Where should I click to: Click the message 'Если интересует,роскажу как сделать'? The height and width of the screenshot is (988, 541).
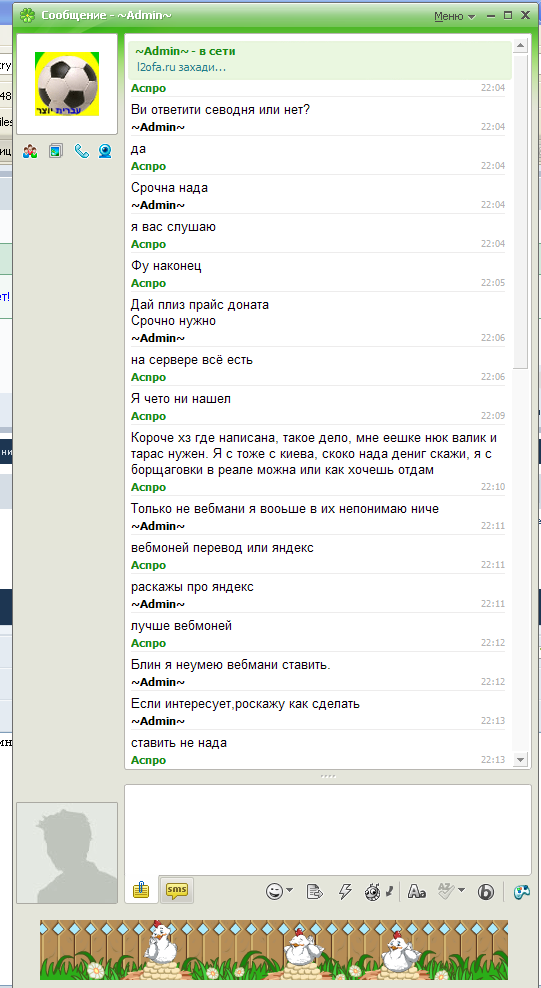pyautogui.click(x=246, y=704)
